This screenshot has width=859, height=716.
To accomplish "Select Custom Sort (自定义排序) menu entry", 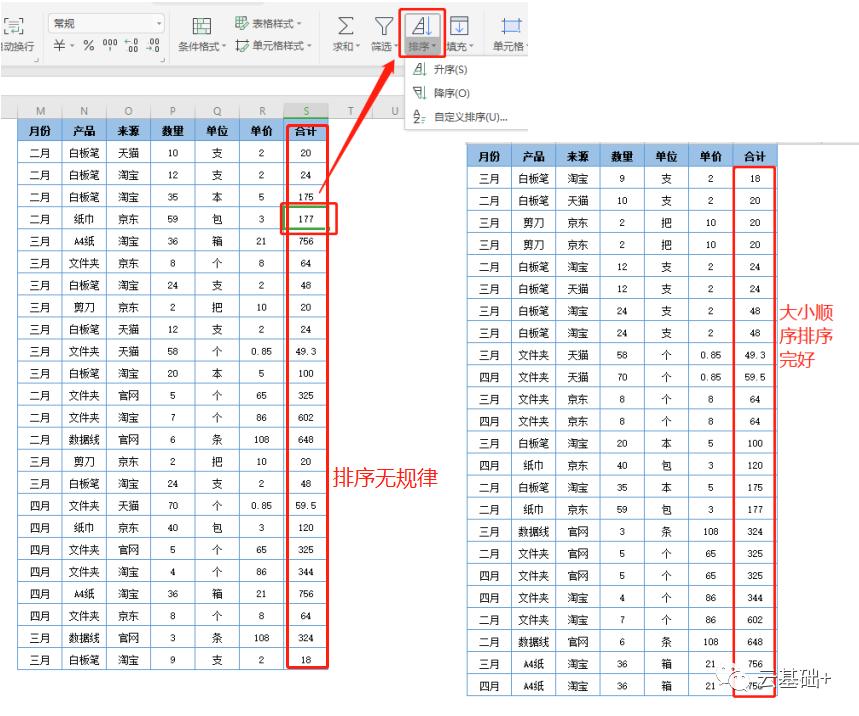I will tap(468, 117).
